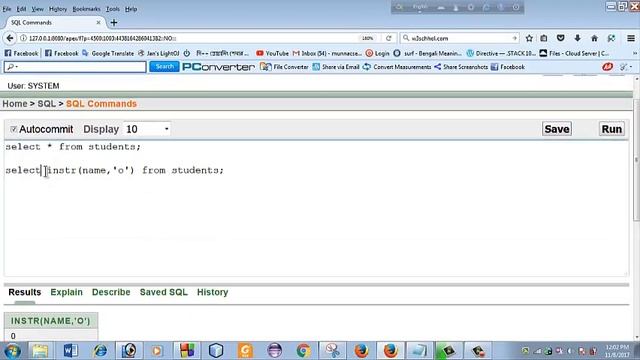Click the SQL breadcrumb link

click(x=47, y=104)
